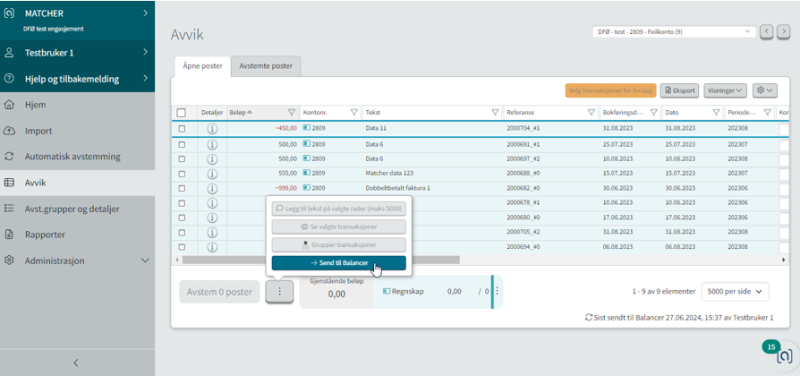Go to the next account arrow
This screenshot has width=800, height=376.
(783, 32)
